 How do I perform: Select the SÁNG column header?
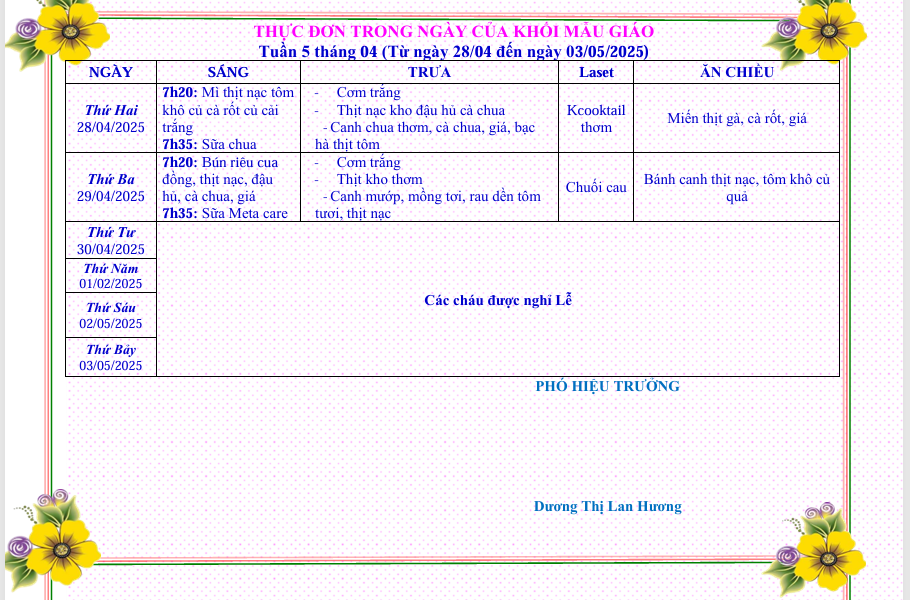(x=228, y=72)
